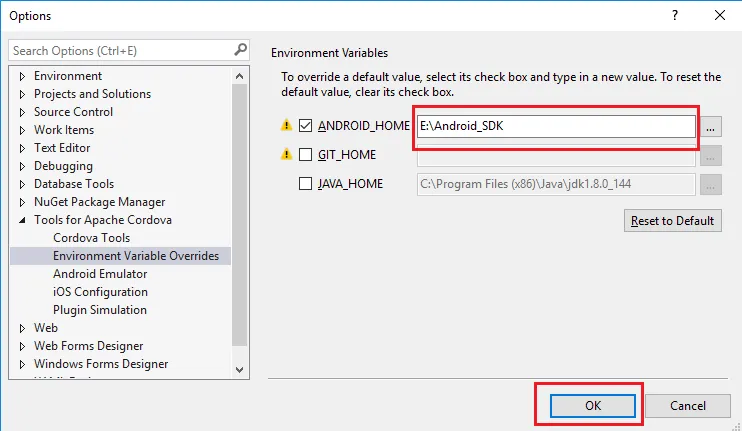Uncheck the ANDROID_HOME checkbox
742x431 pixels.
click(x=306, y=126)
